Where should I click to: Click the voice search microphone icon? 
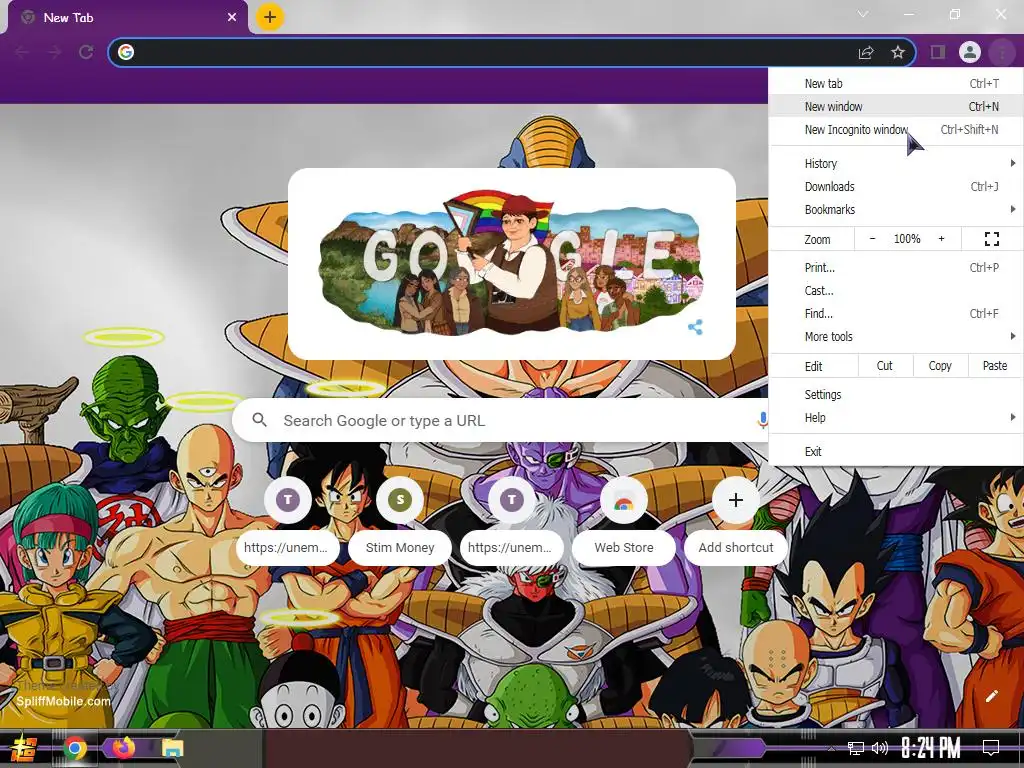[x=761, y=420]
